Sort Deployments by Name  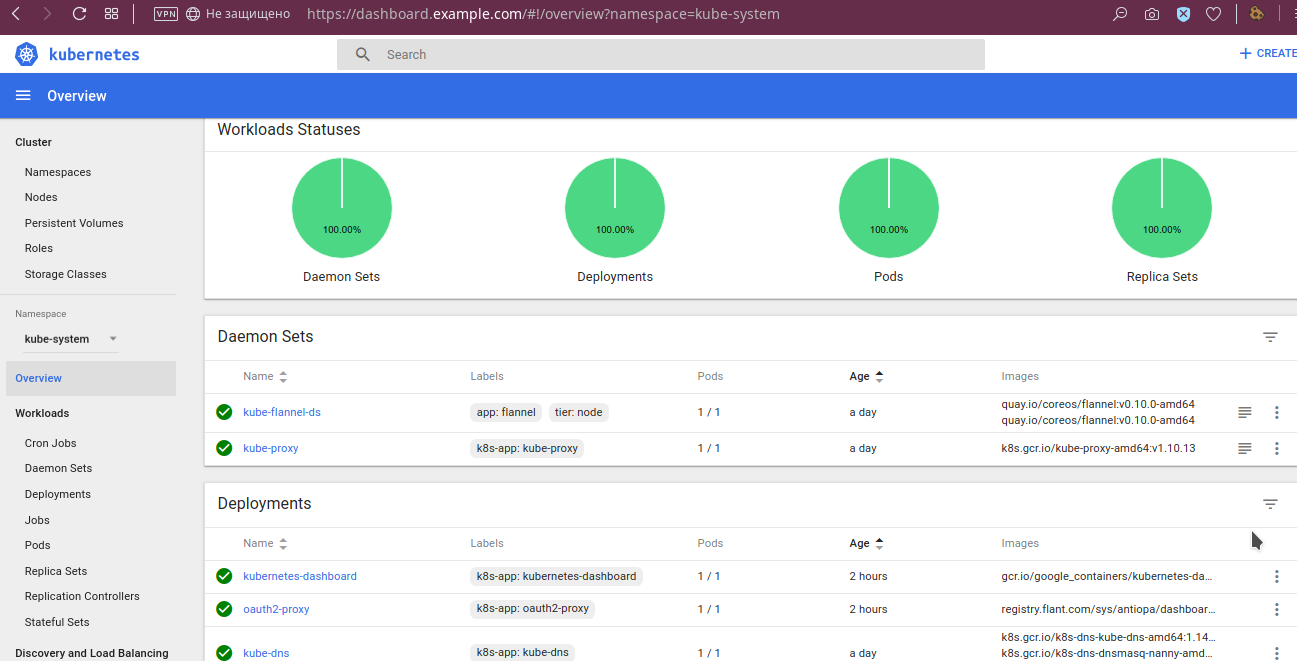(x=265, y=543)
